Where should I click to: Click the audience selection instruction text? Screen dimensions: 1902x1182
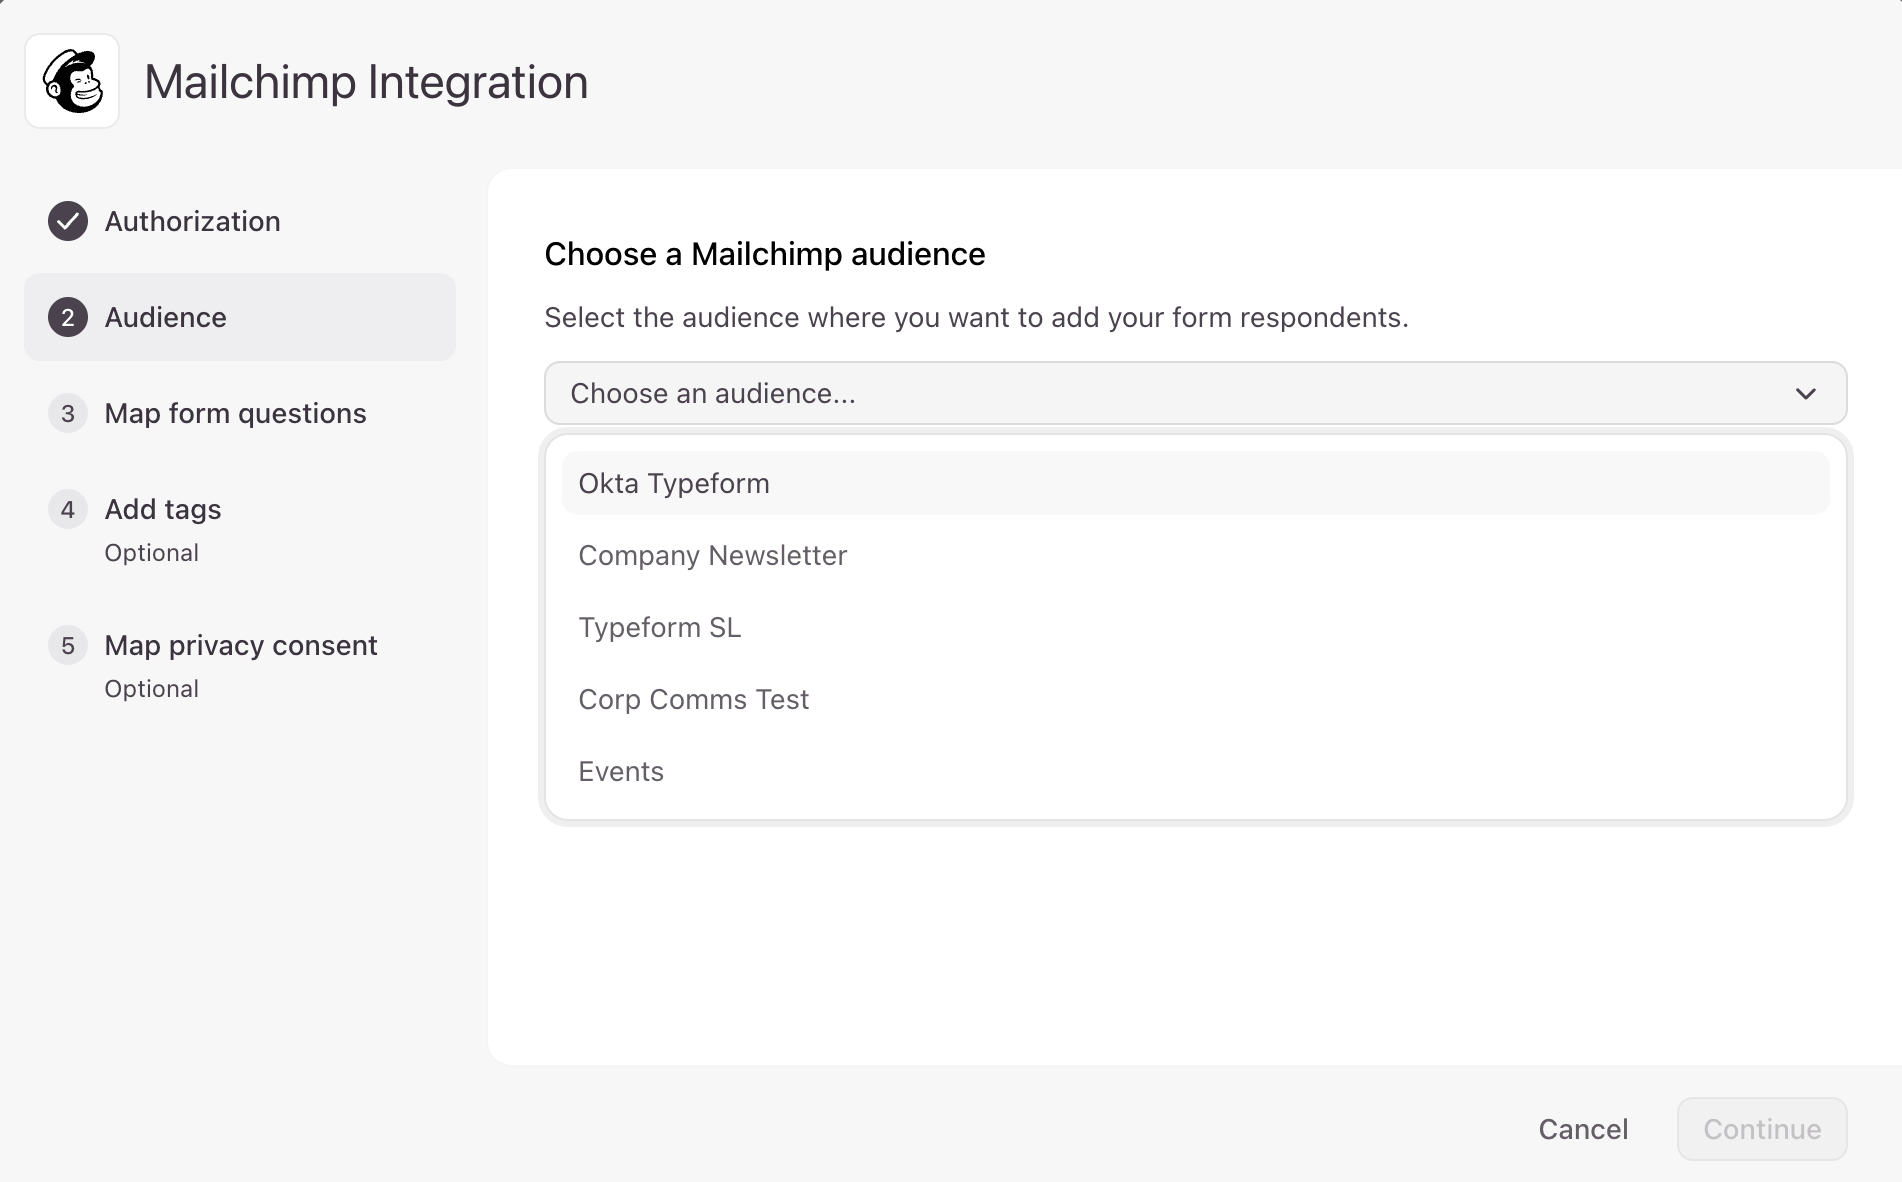click(x=976, y=318)
